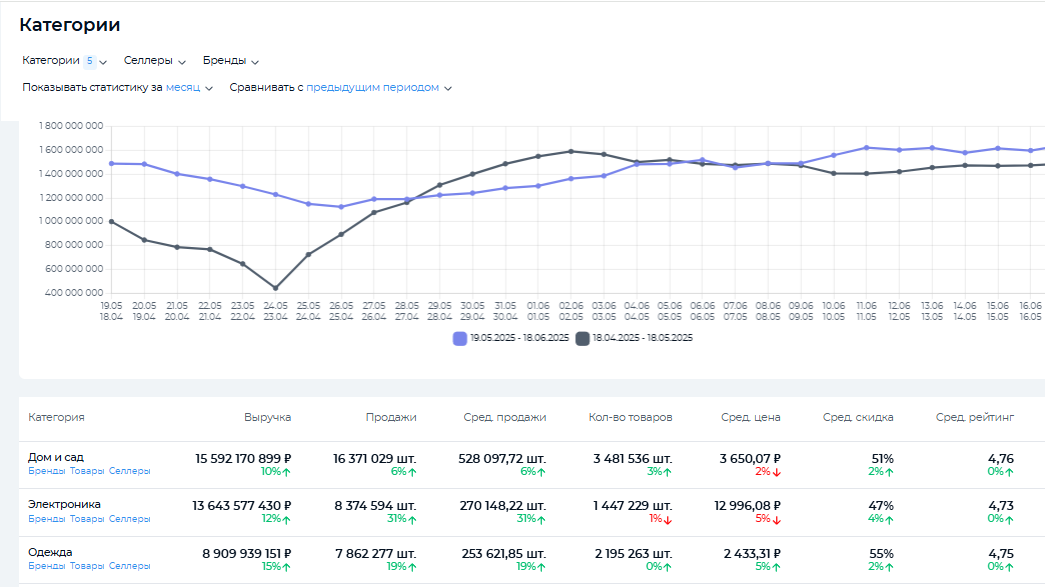Image resolution: width=1045 pixels, height=587 pixels.
Task: Sort table by Выручка column header
Action: 267,417
